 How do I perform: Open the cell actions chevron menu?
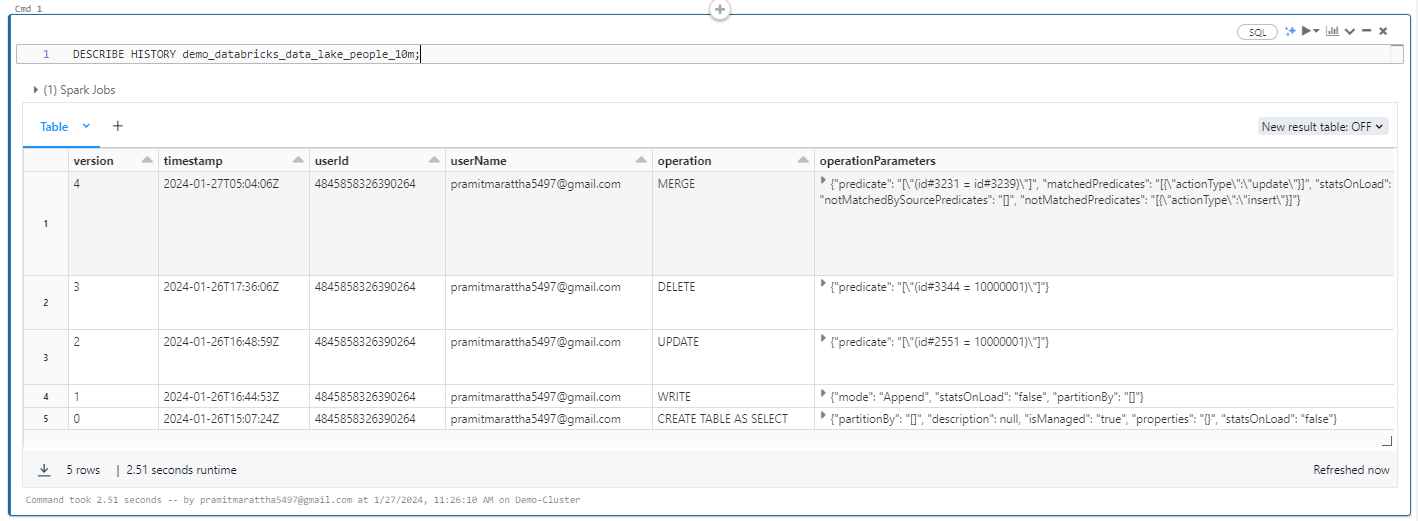tap(1349, 32)
